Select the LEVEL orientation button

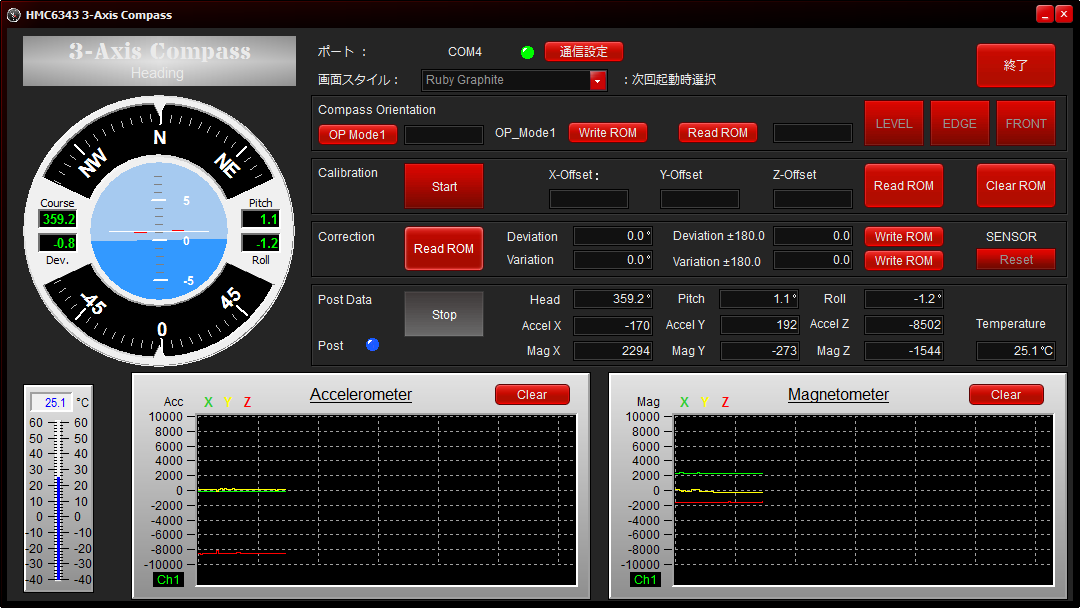tap(894, 123)
